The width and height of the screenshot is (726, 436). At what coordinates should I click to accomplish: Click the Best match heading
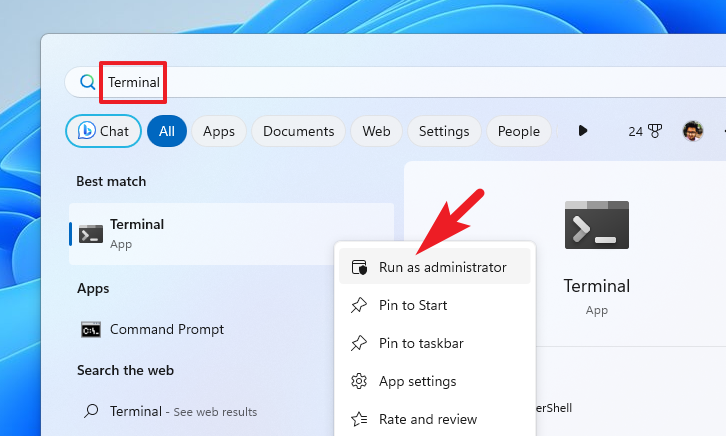[x=111, y=181]
